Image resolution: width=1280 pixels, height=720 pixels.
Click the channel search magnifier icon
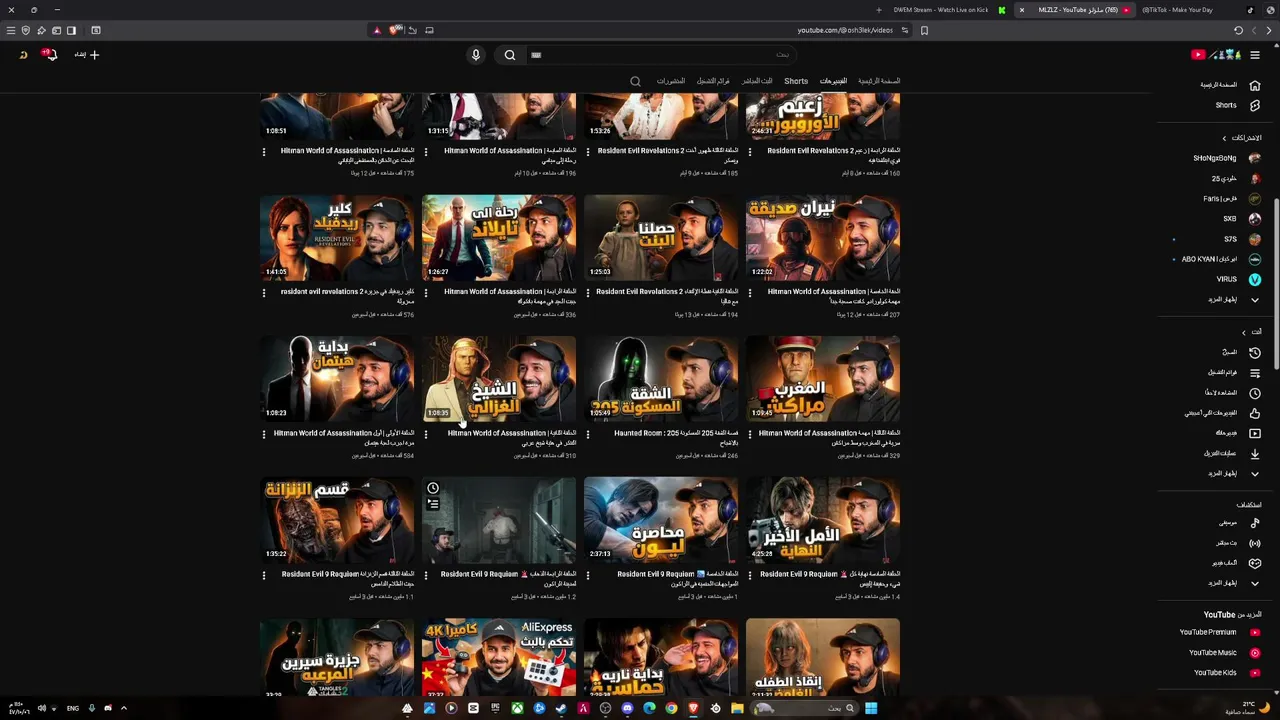tap(635, 81)
